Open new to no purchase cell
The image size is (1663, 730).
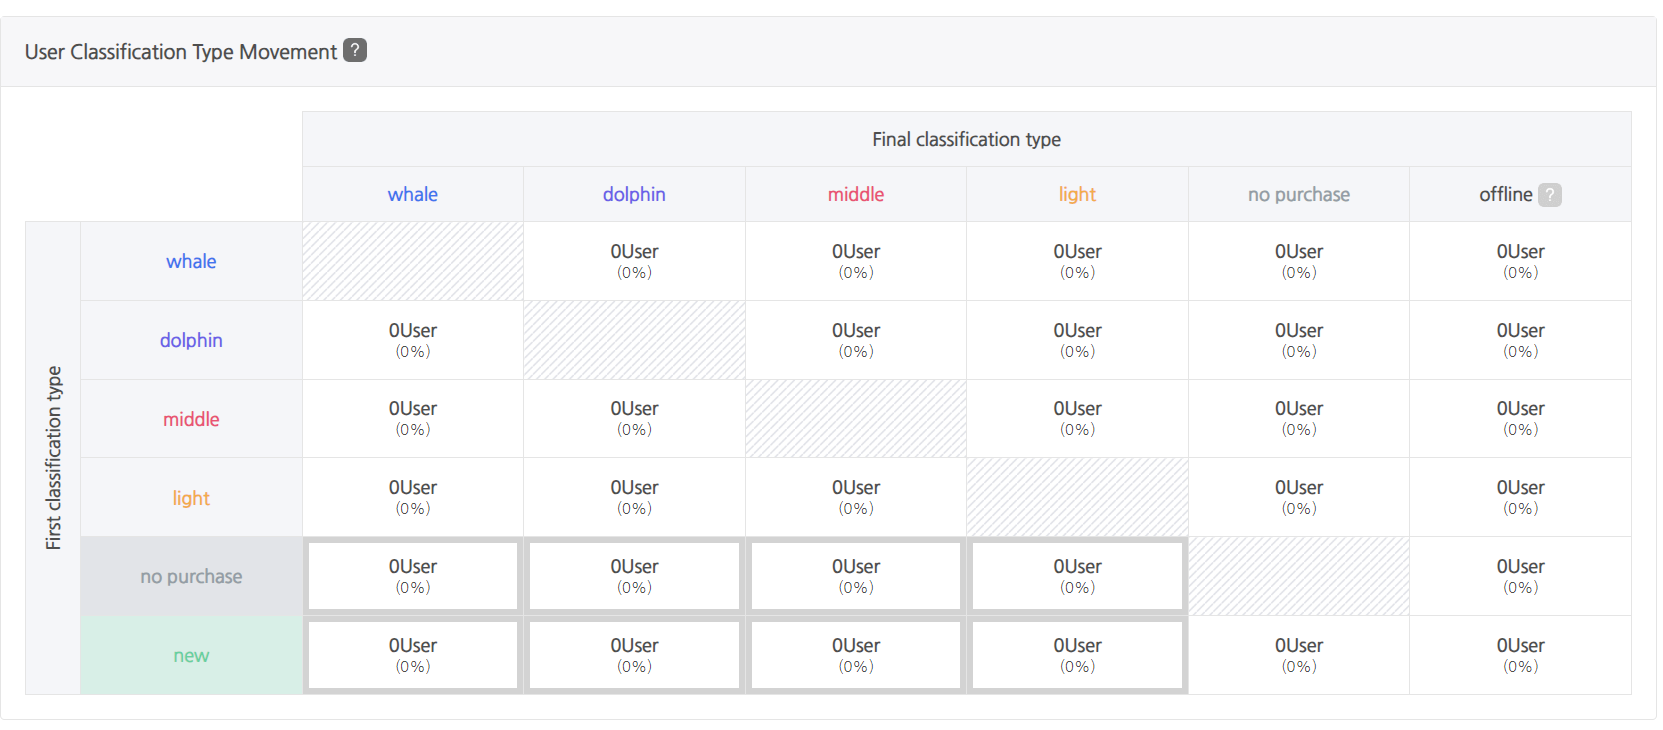click(1299, 655)
